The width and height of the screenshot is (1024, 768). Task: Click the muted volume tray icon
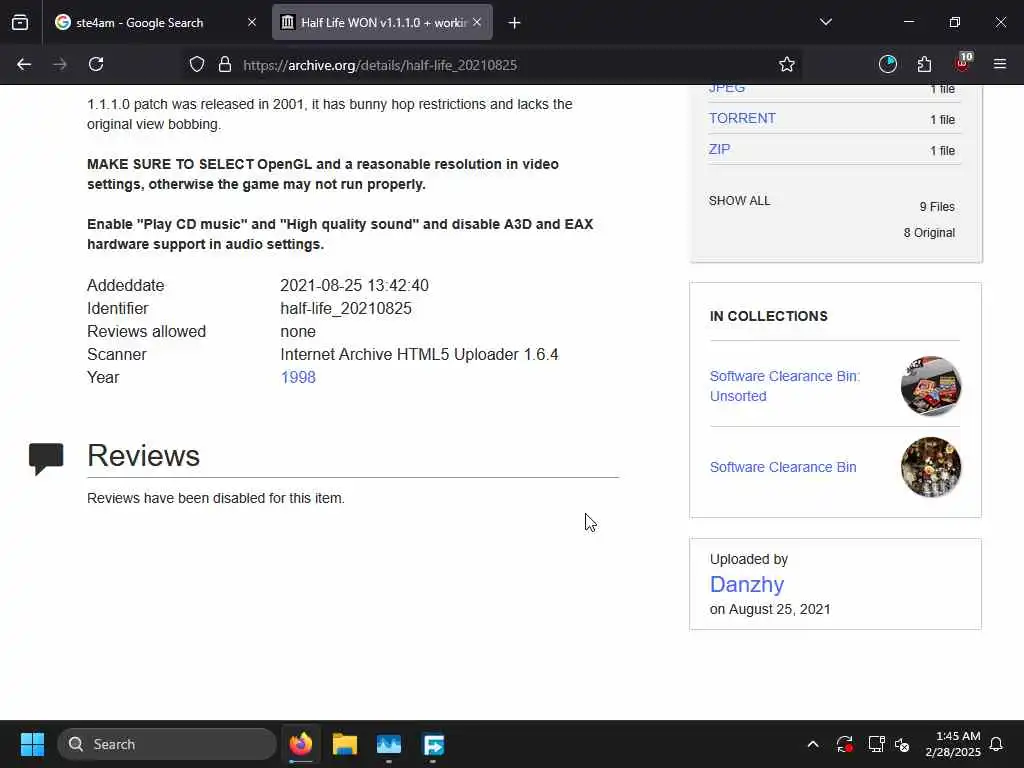click(902, 744)
